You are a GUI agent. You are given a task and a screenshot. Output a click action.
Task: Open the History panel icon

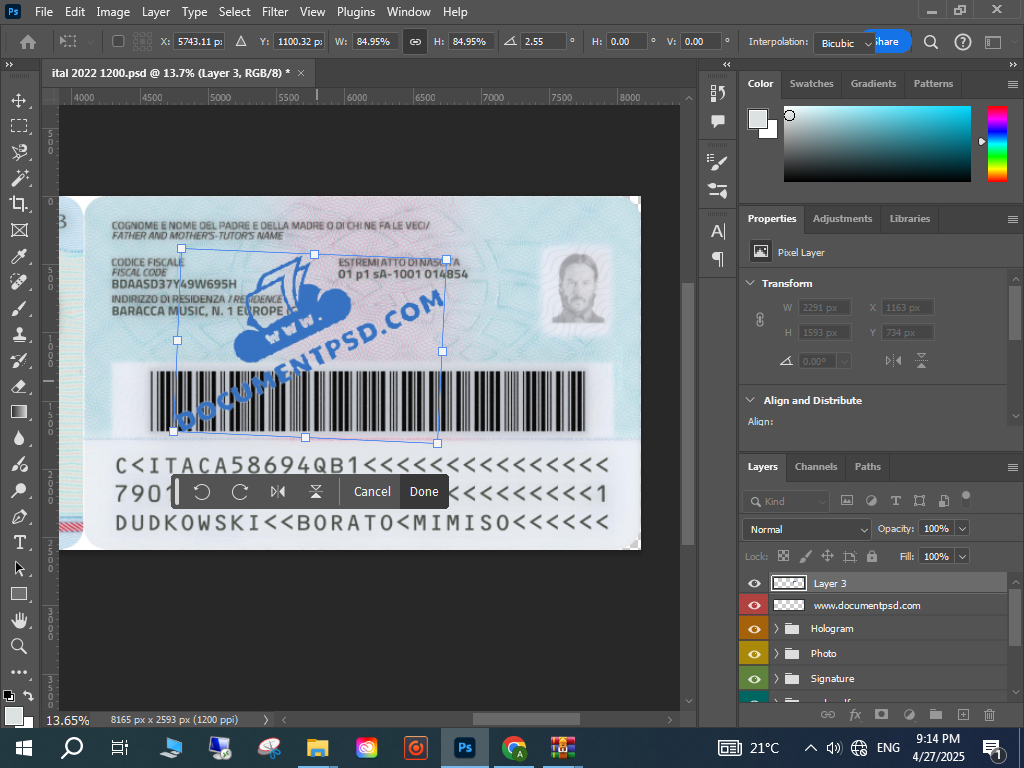(718, 93)
